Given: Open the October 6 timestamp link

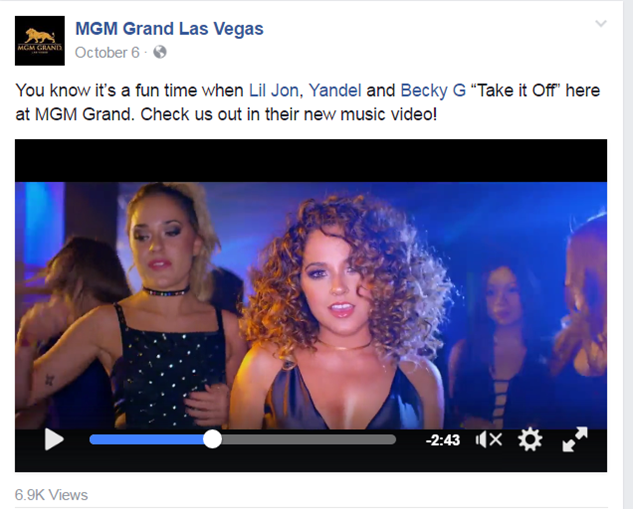Looking at the screenshot, I should [x=107, y=52].
